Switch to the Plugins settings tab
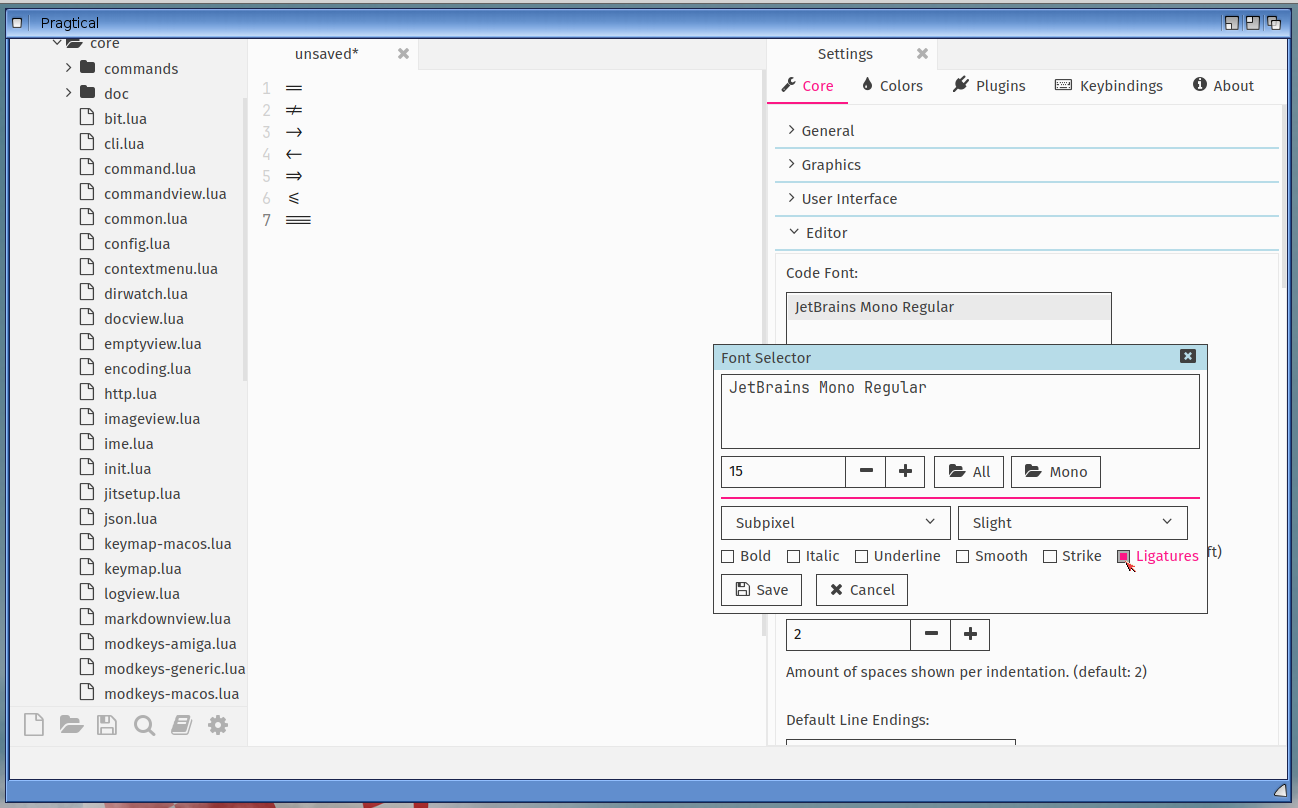Screen dimensions: 1298x808 pyautogui.click(x=990, y=86)
